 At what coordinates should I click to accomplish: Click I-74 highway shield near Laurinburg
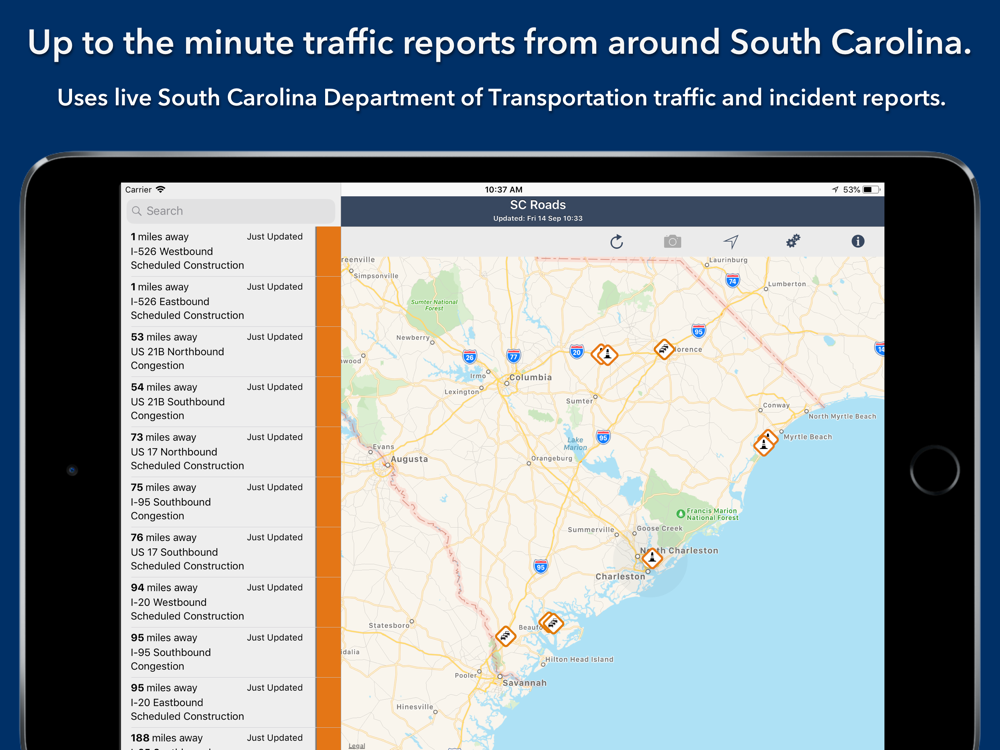(x=732, y=280)
